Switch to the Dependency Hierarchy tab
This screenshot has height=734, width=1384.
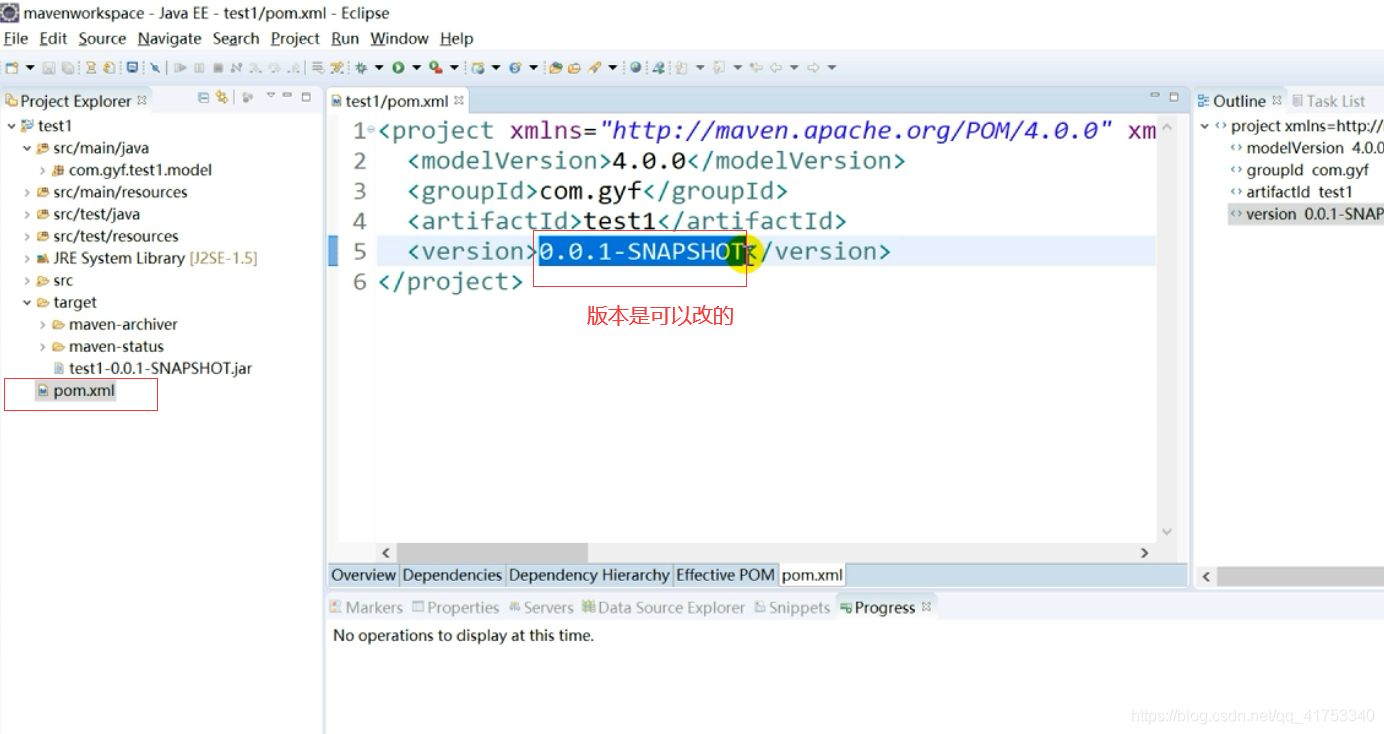588,575
